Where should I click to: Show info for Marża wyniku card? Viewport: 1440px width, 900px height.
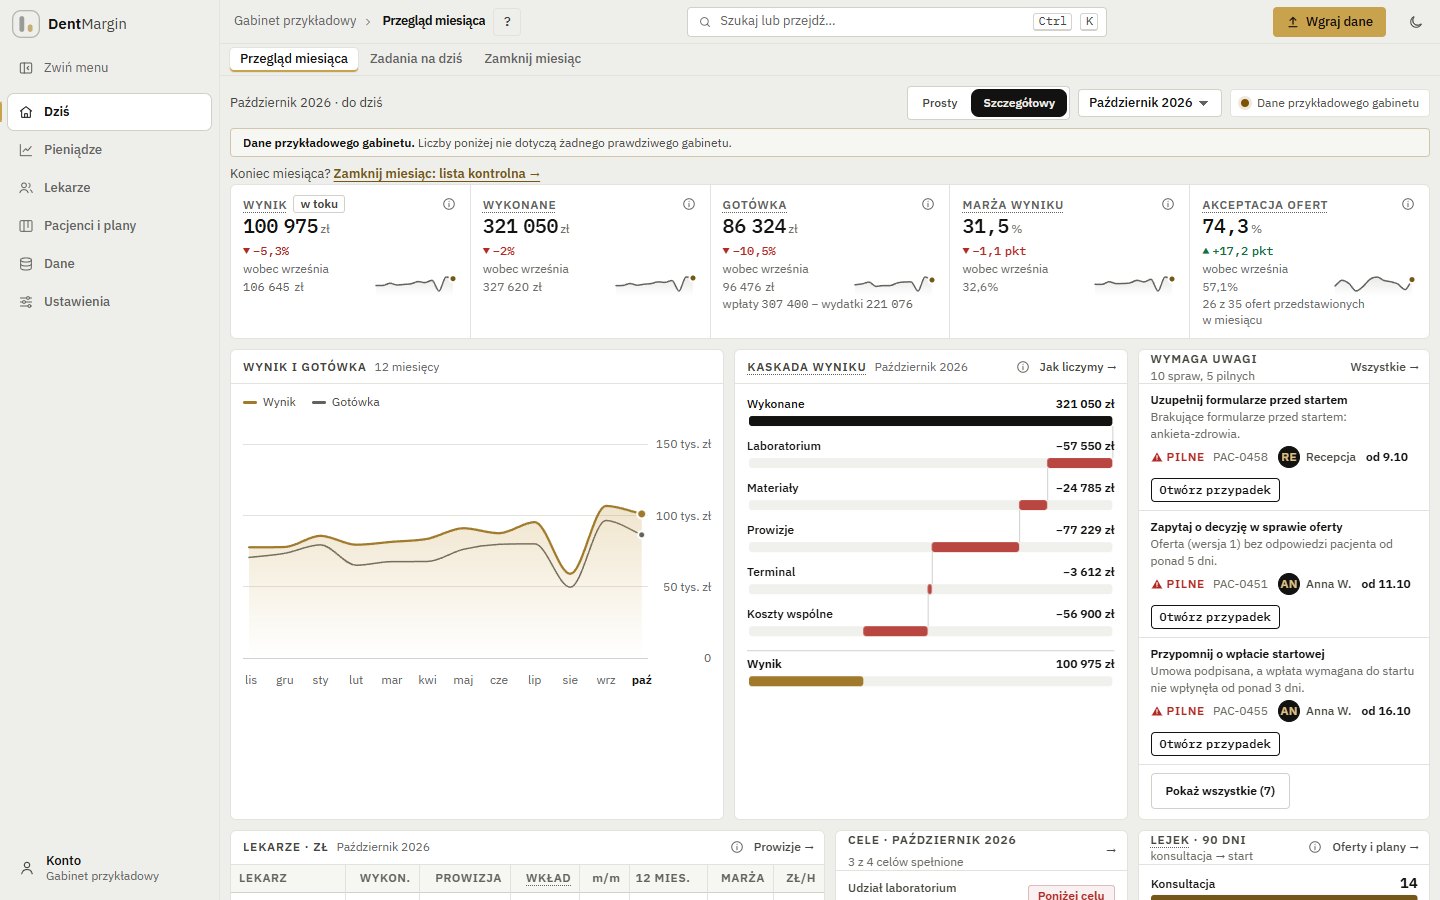(1168, 204)
